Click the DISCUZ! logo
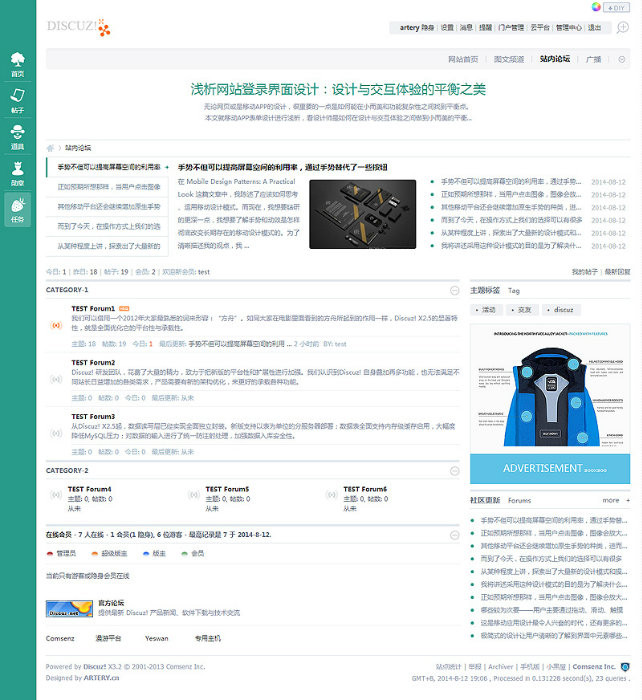642x700 pixels. pos(79,27)
